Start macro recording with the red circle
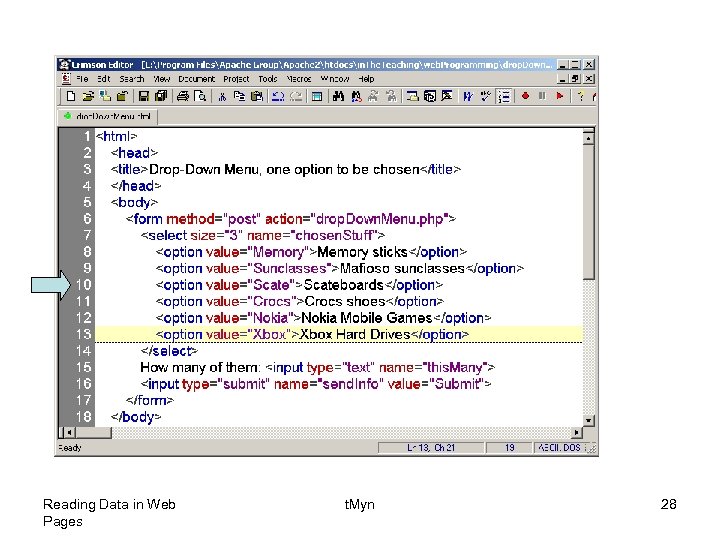The image size is (720, 540). [x=525, y=96]
